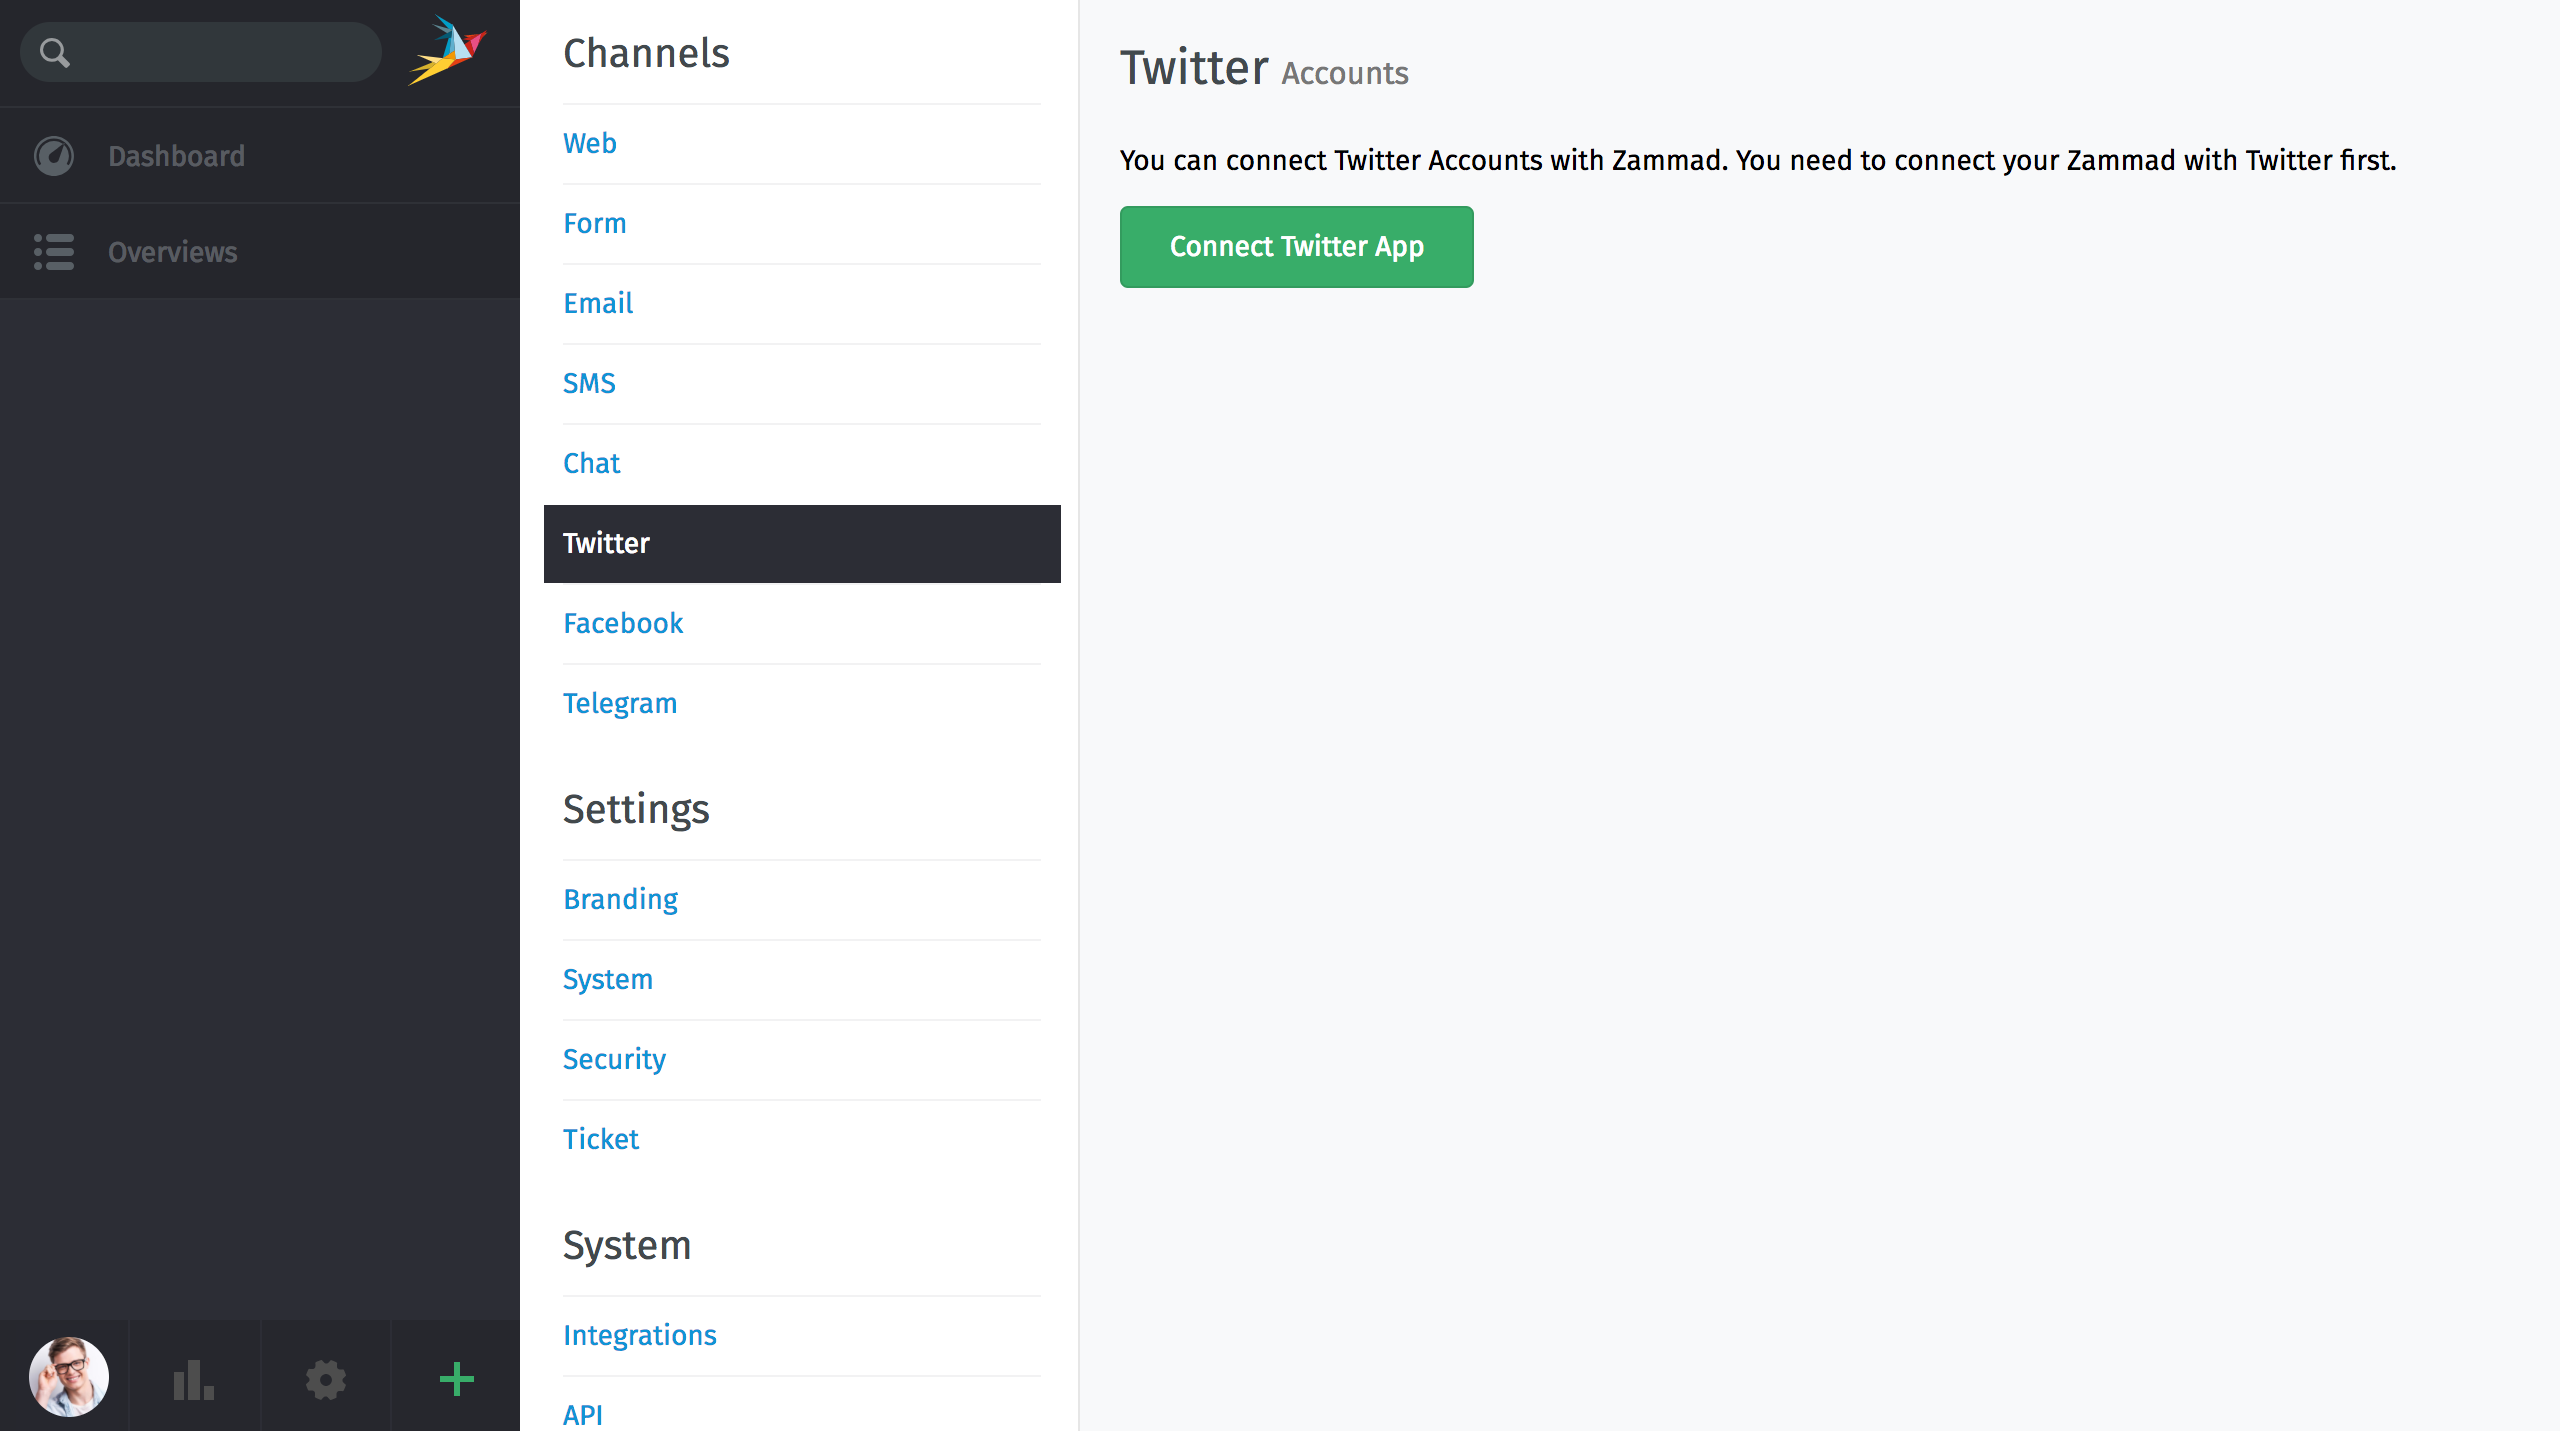Click the Overviews list icon
This screenshot has width=2560, height=1431.
point(54,252)
